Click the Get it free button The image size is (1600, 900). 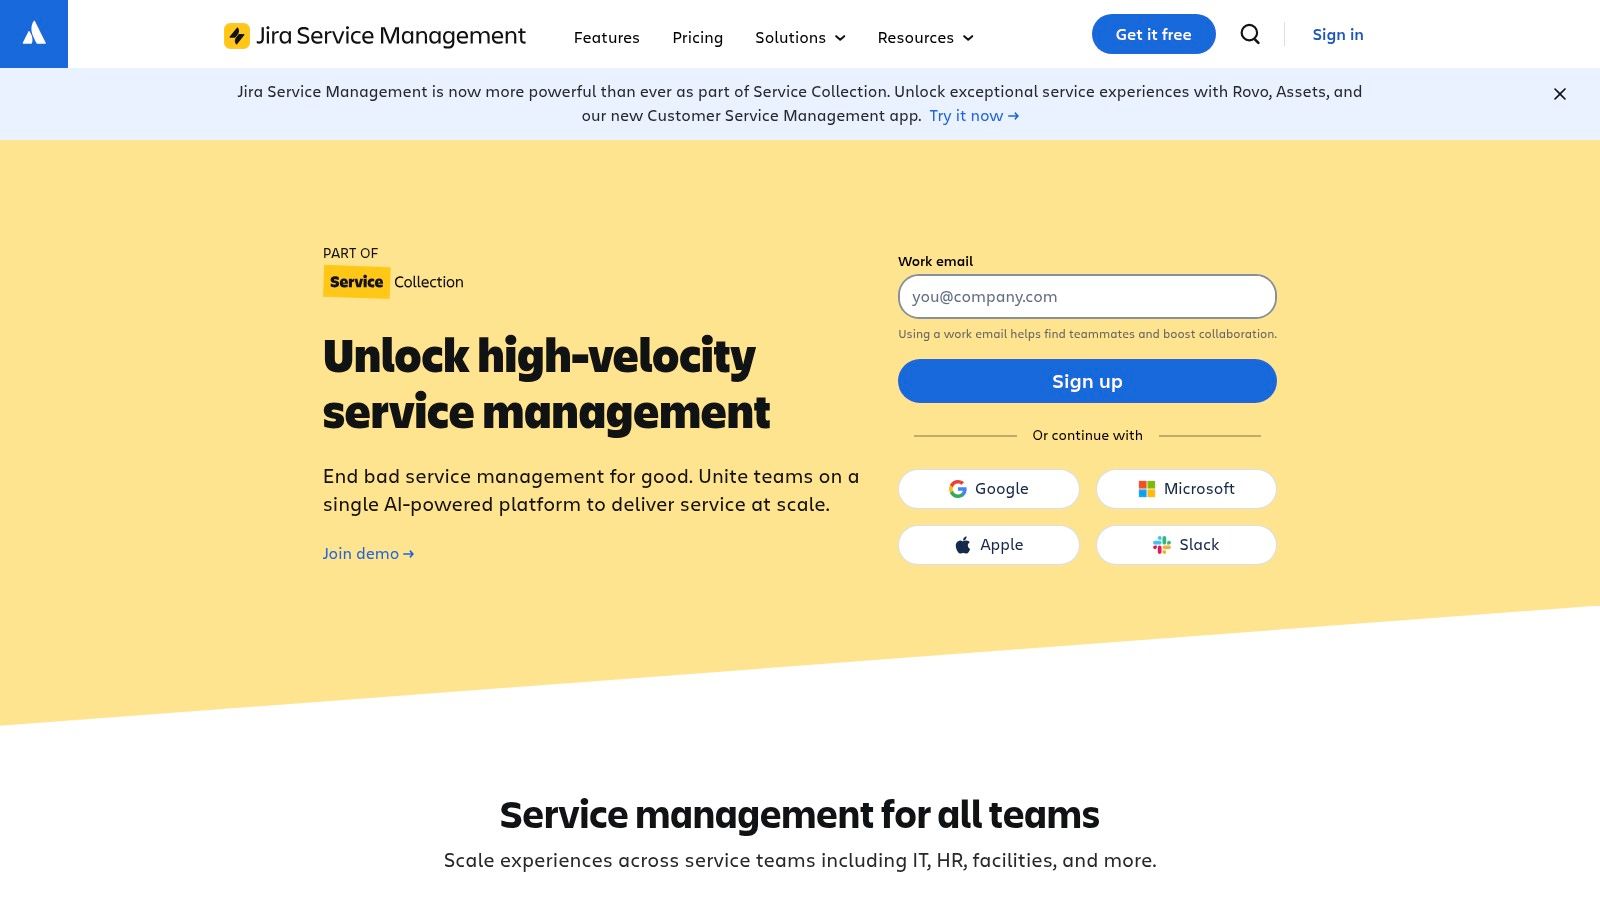[x=1153, y=34]
